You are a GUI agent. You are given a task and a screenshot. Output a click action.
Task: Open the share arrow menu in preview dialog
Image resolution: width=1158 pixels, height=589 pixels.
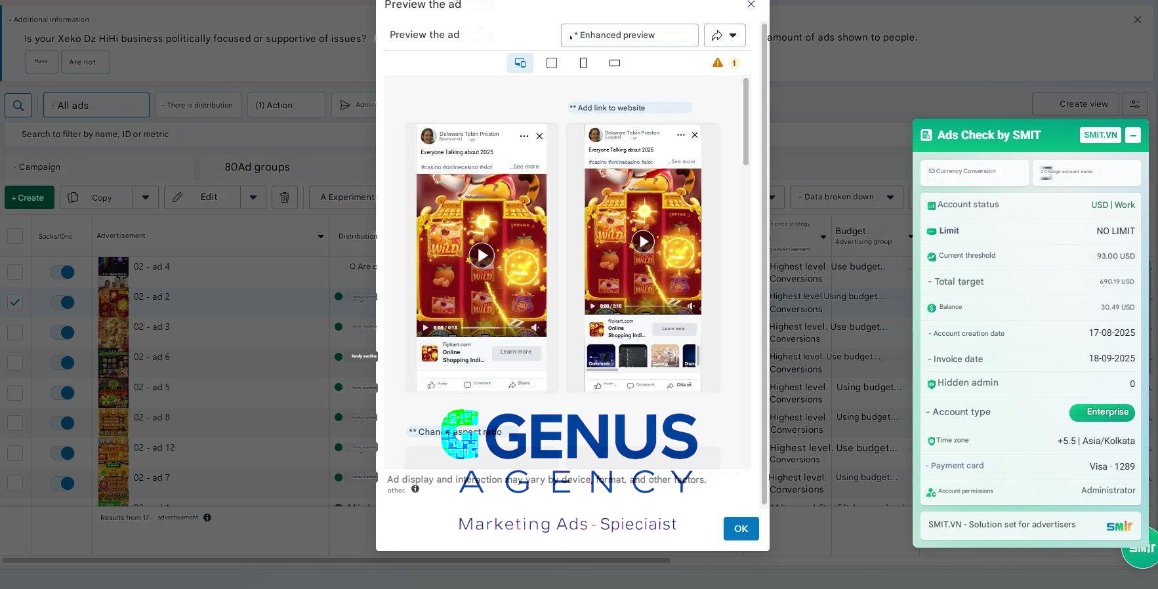pos(724,35)
